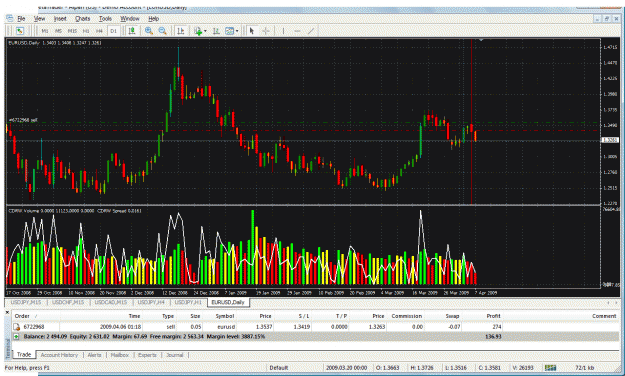Toggle the chart shift icon
Screen dimensions: 625x376
click(181, 31)
